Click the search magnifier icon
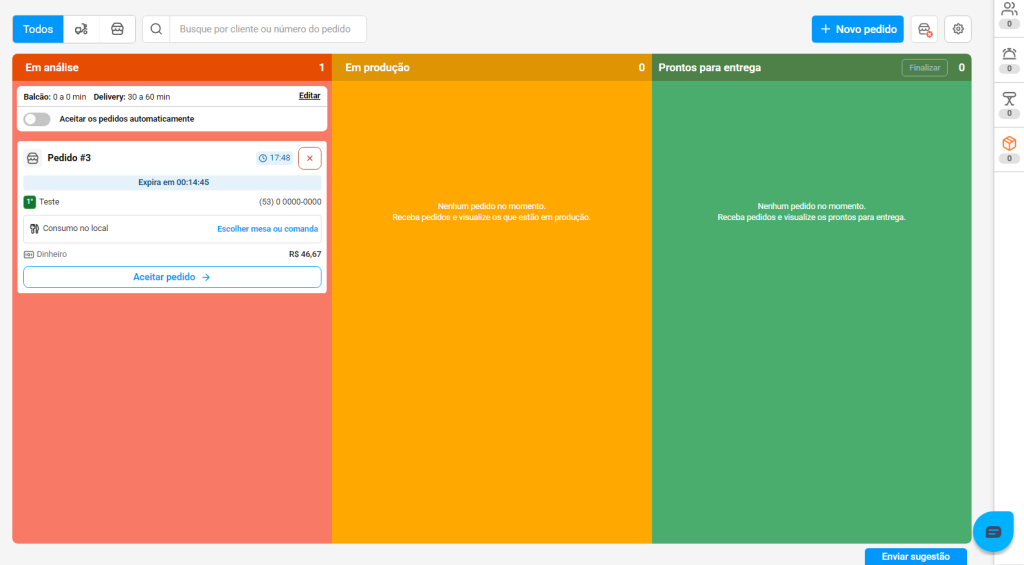Screen dimensions: 1024x565 tap(156, 29)
